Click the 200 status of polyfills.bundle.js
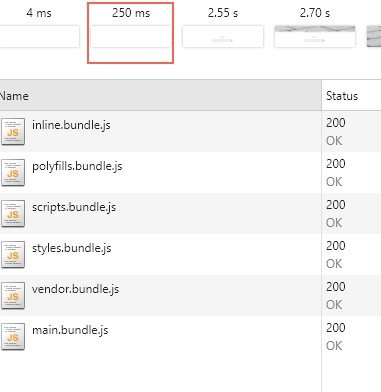 tap(336, 164)
